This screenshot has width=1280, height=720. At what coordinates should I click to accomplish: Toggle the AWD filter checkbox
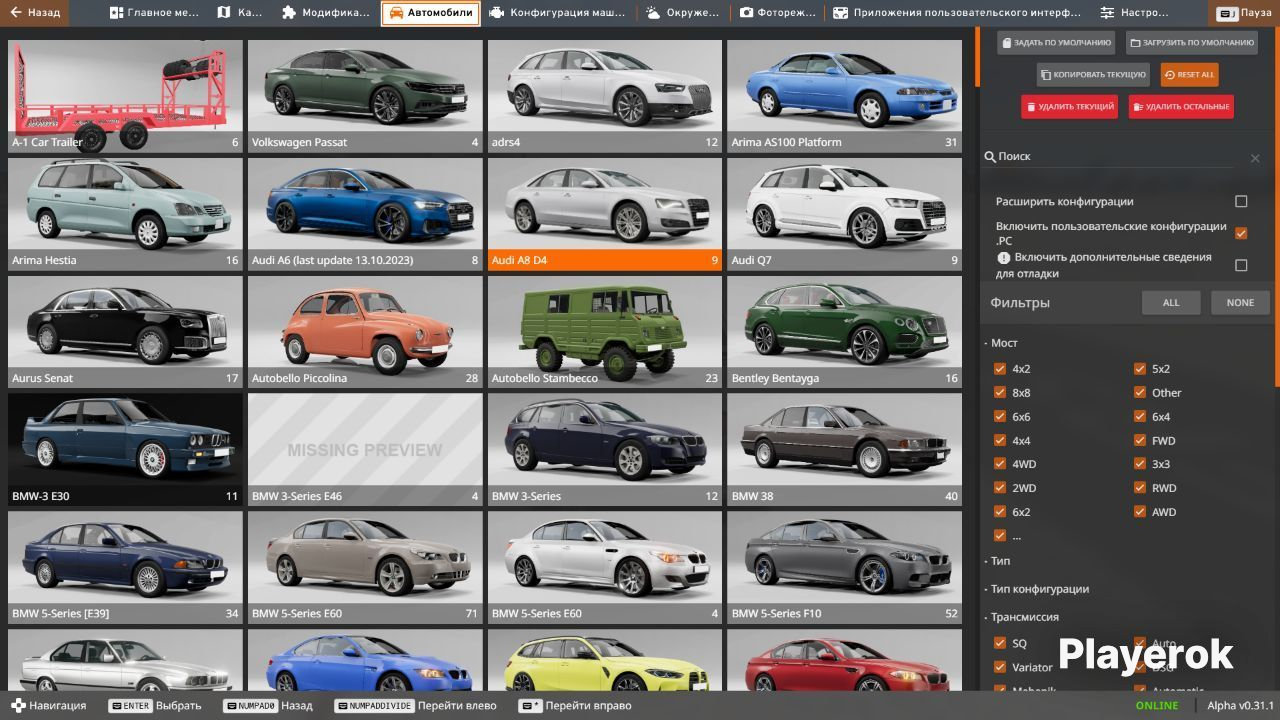click(x=1140, y=512)
